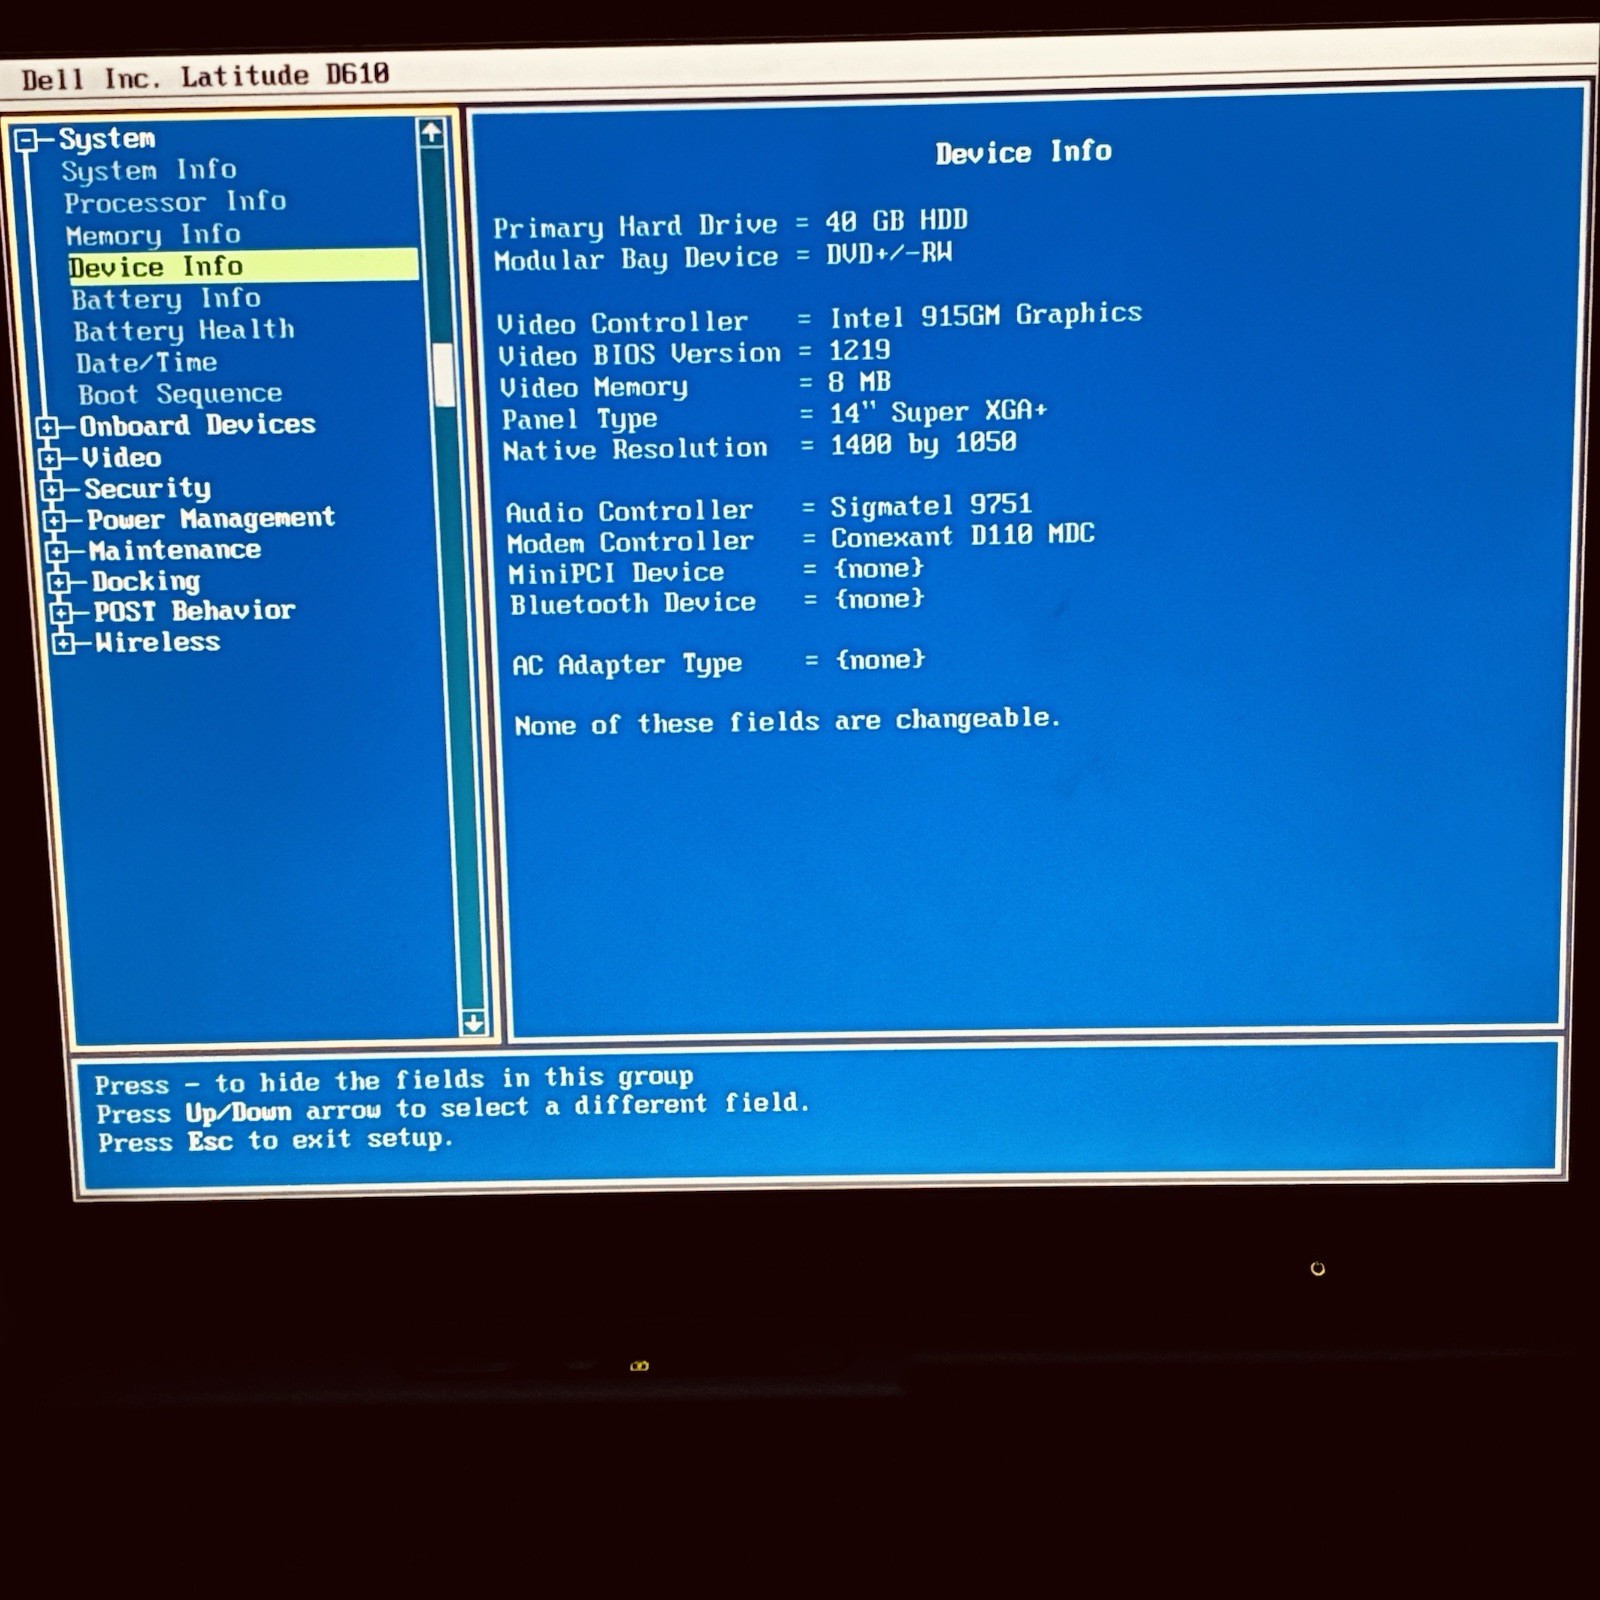Click the scrollbar up arrow
Image resolution: width=1600 pixels, height=1600 pixels.
point(431,133)
